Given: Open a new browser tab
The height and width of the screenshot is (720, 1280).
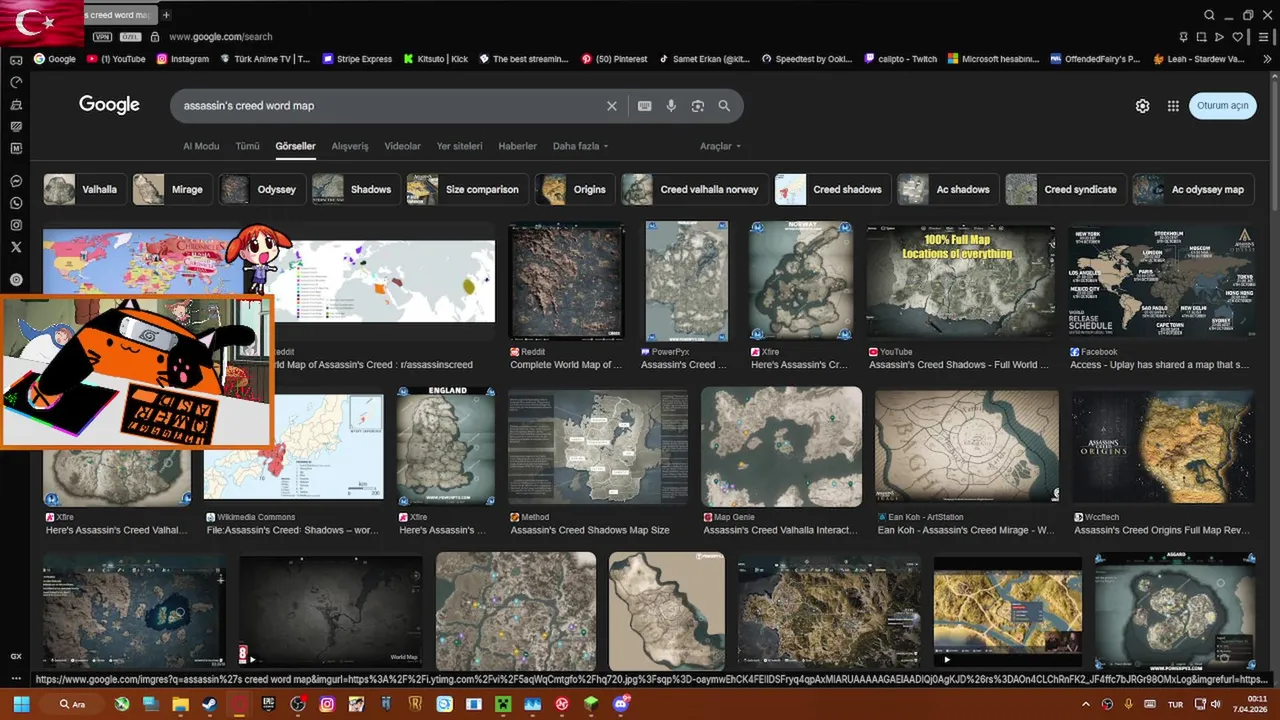Looking at the screenshot, I should pos(166,15).
